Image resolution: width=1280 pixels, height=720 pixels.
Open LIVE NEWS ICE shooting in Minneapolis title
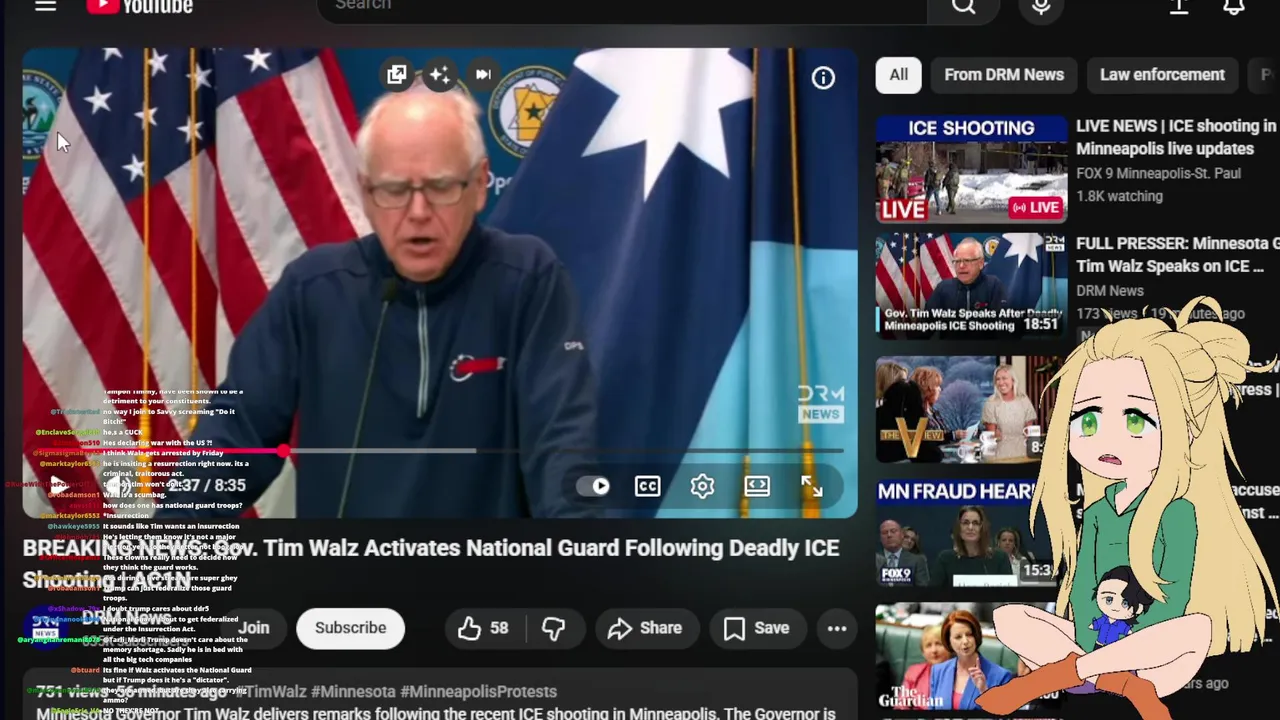pyautogui.click(x=1176, y=137)
